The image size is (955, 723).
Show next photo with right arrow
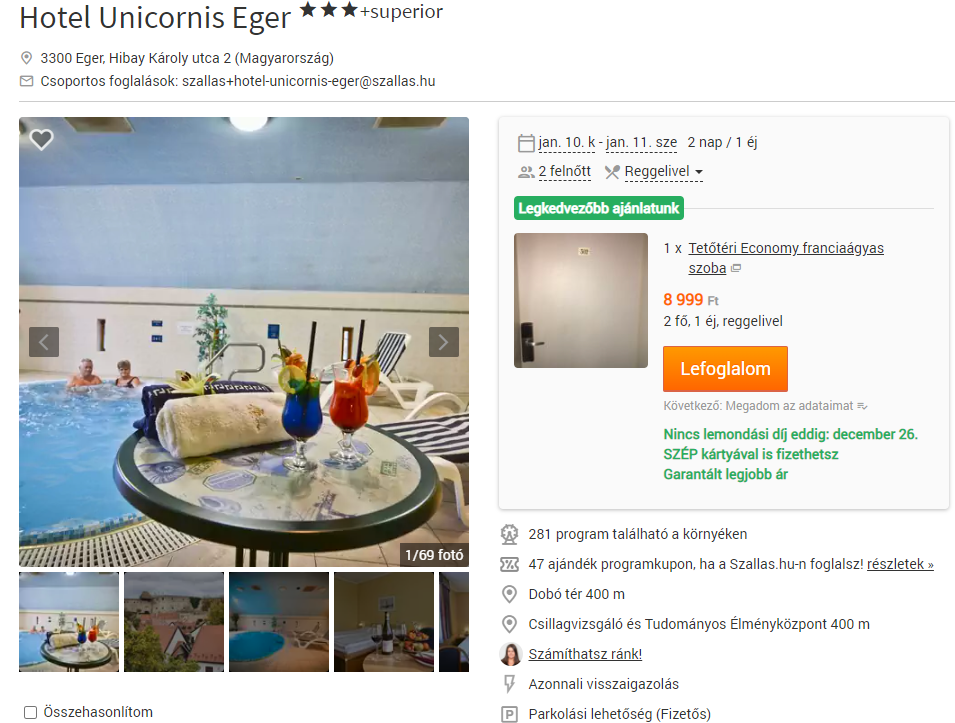(x=443, y=342)
